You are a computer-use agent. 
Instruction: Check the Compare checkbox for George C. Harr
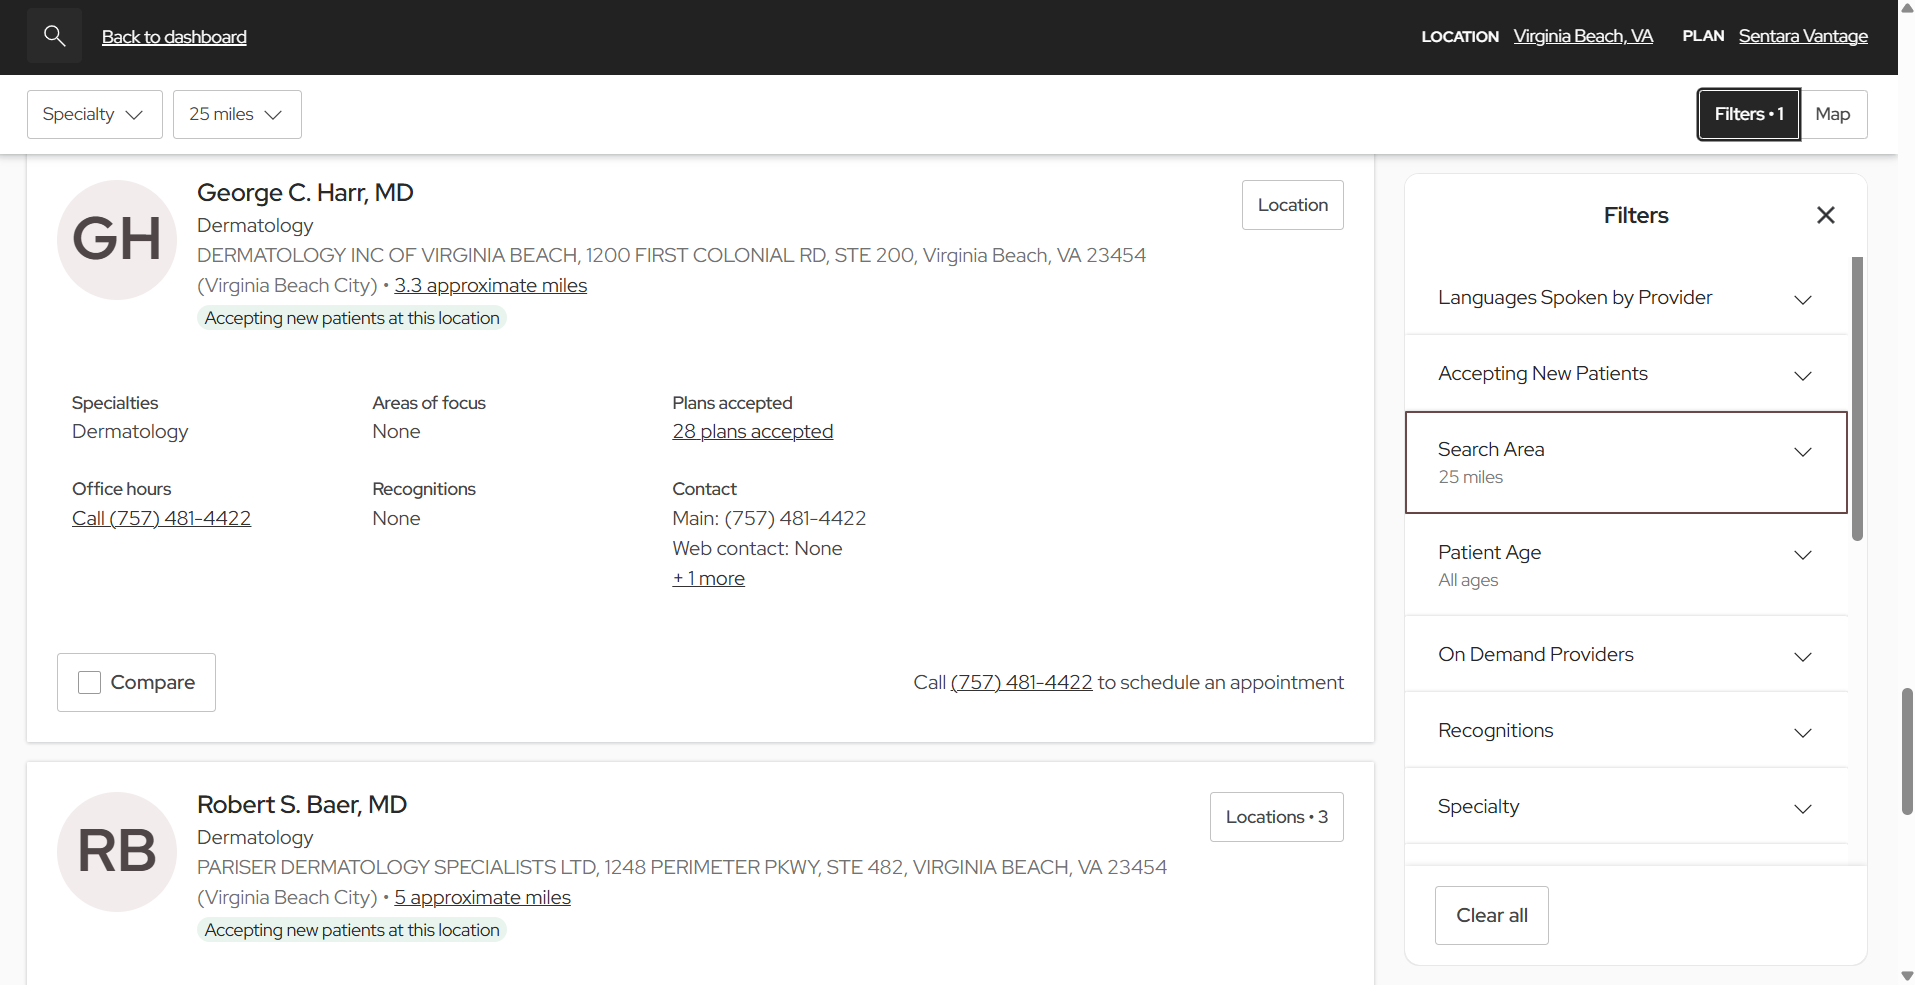89,682
